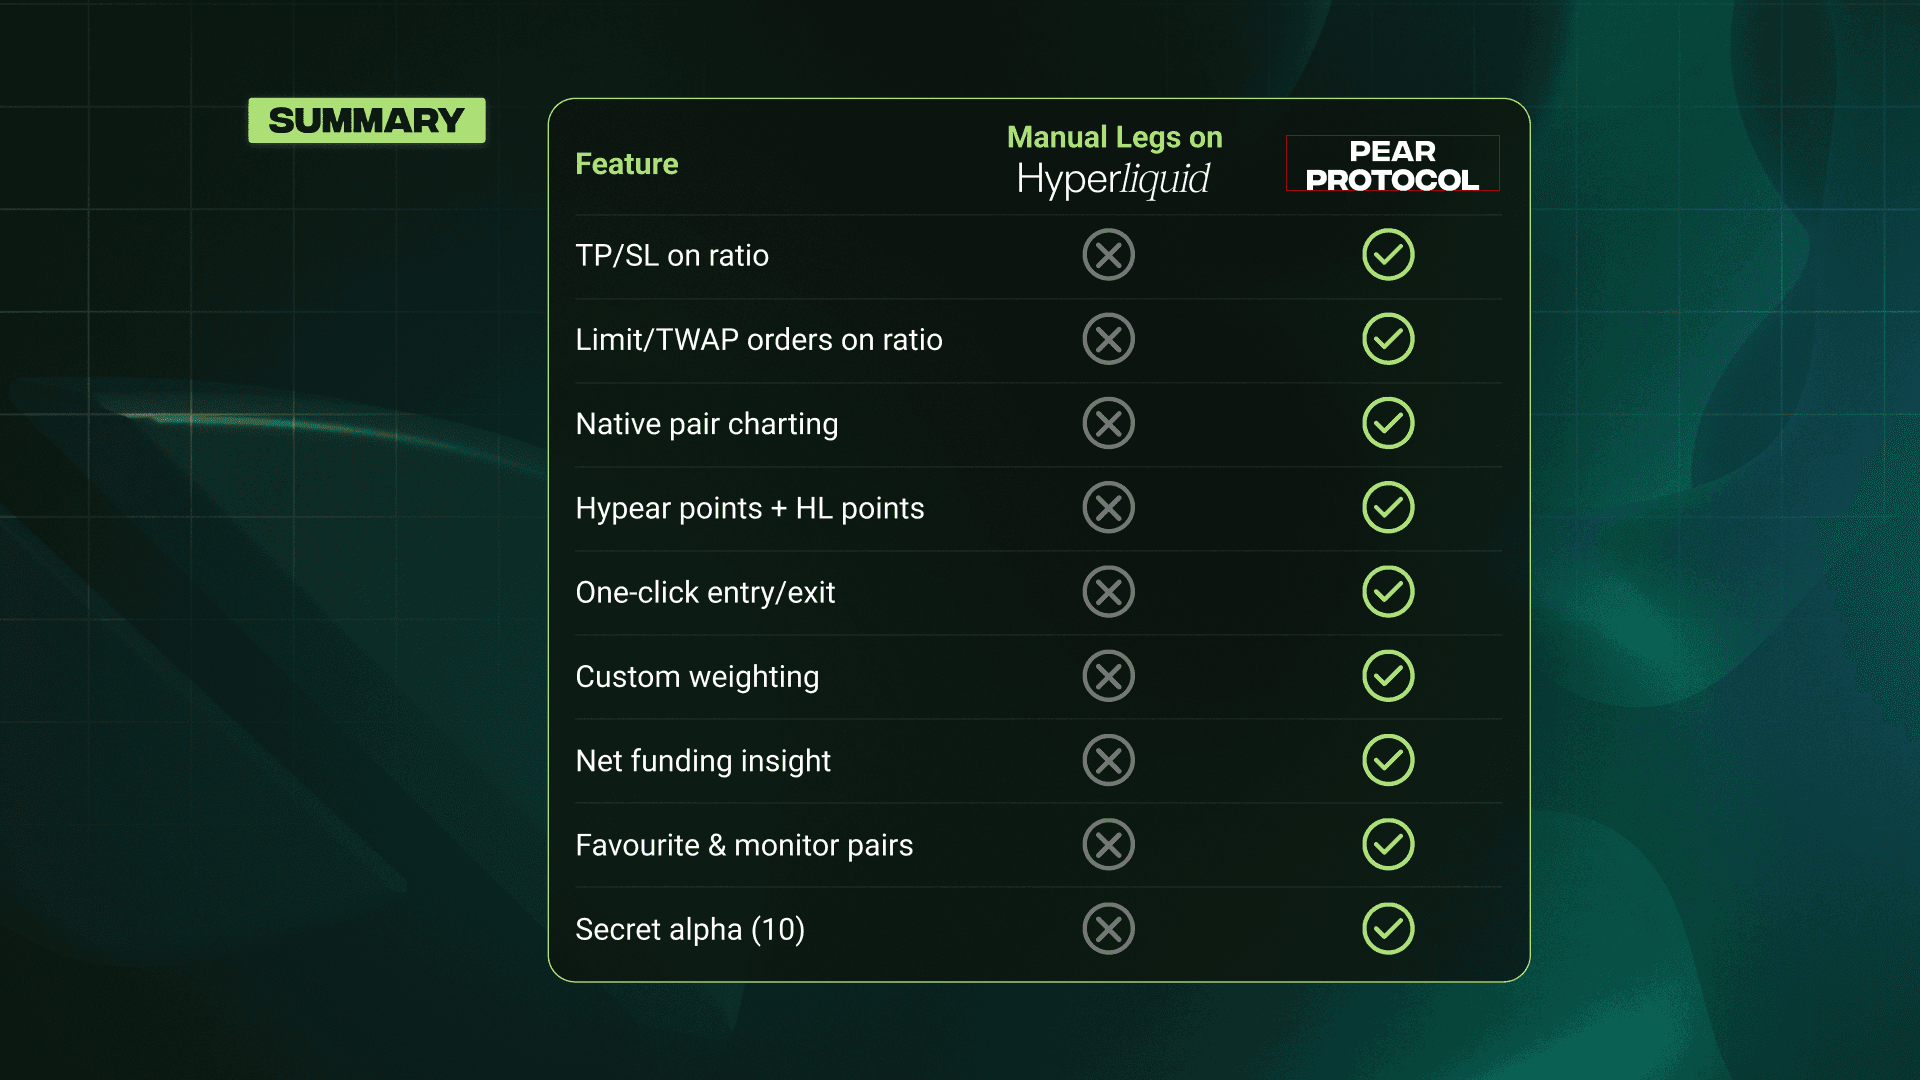Select the Favourite & monitor pairs label
The image size is (1920, 1080).
pyautogui.click(x=744, y=846)
